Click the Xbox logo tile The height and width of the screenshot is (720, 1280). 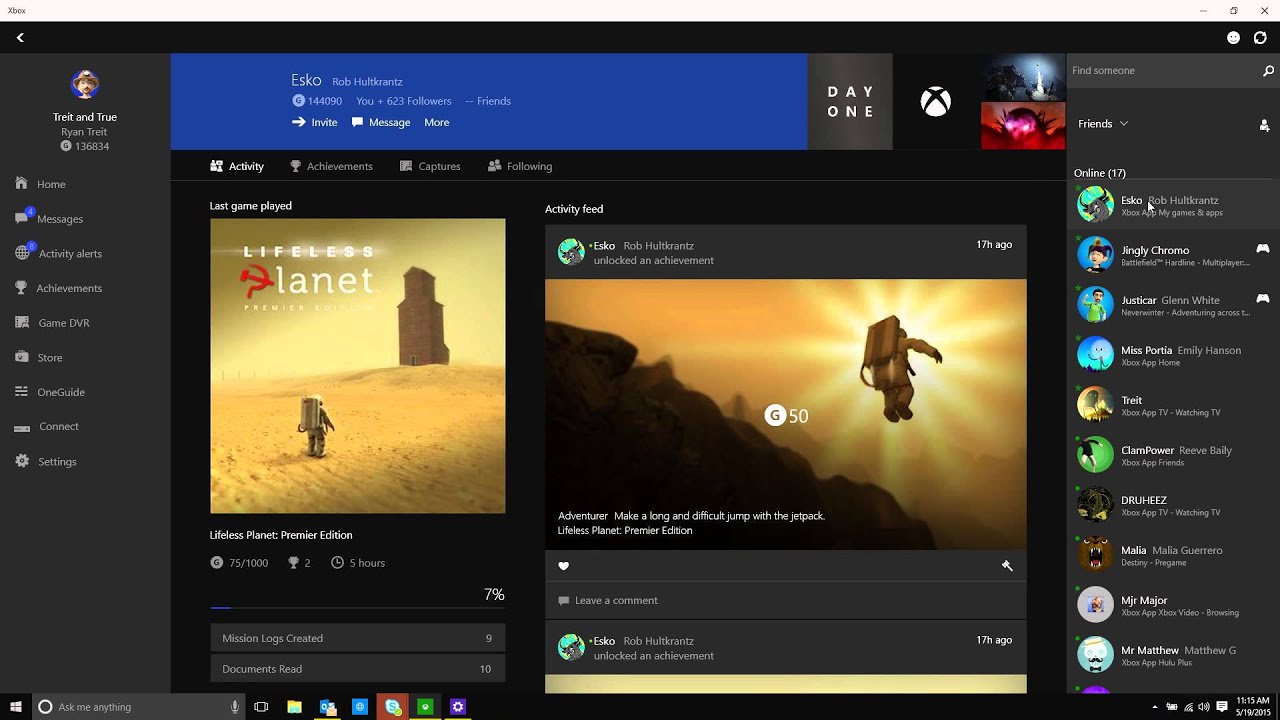936,102
